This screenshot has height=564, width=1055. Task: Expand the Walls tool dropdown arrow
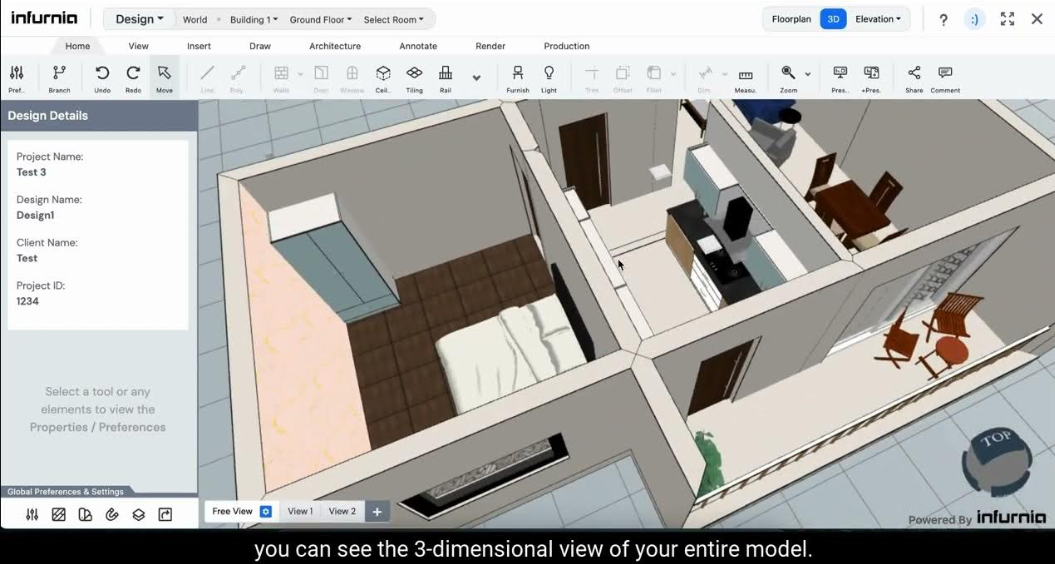[300, 74]
